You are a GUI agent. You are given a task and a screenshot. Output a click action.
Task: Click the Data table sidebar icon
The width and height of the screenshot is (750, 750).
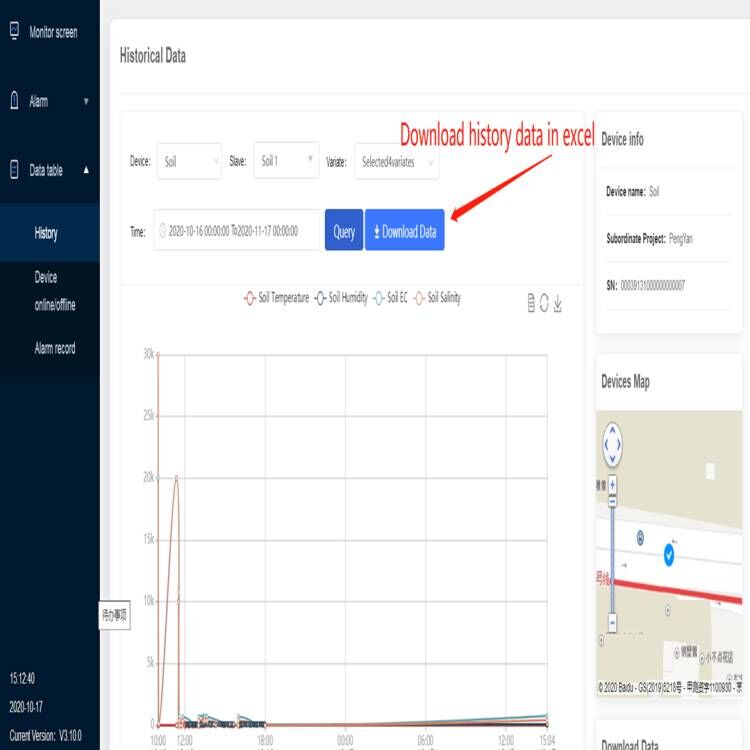point(14,169)
